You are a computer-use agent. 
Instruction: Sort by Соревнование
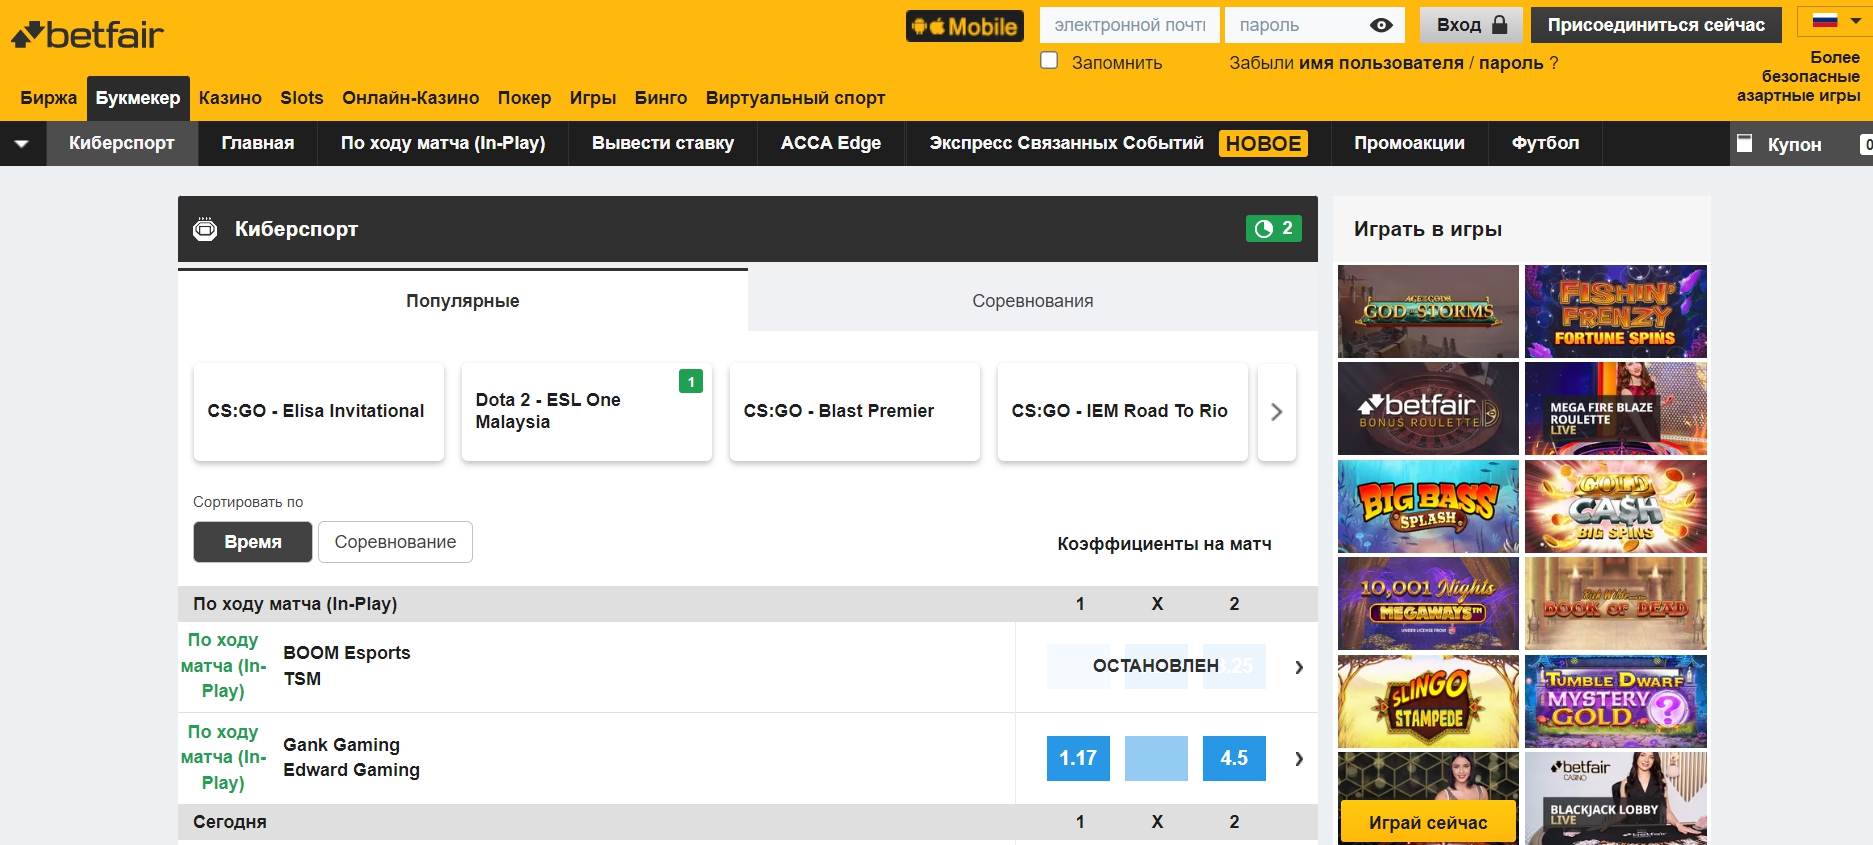395,542
